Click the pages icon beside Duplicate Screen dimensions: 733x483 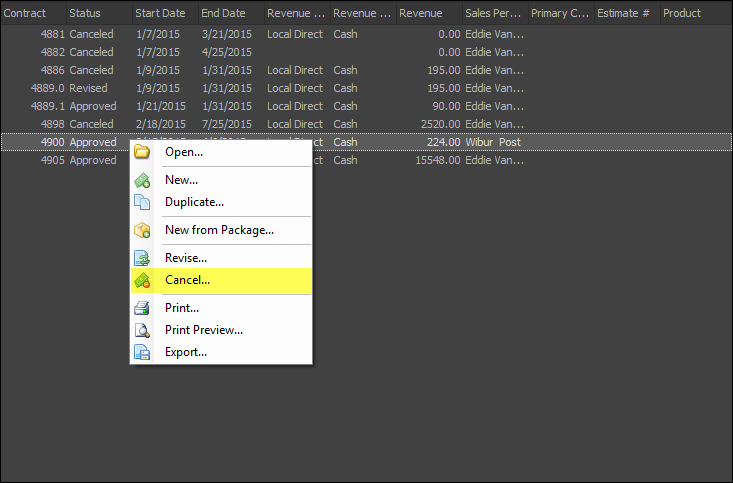click(x=142, y=202)
